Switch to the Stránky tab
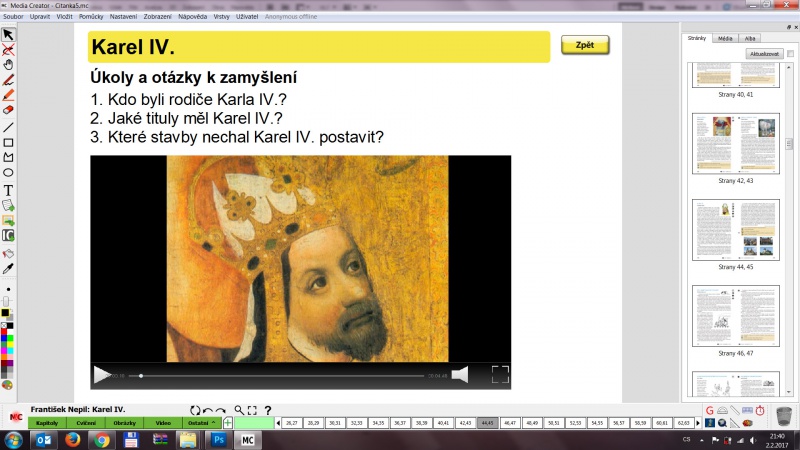 [696, 38]
